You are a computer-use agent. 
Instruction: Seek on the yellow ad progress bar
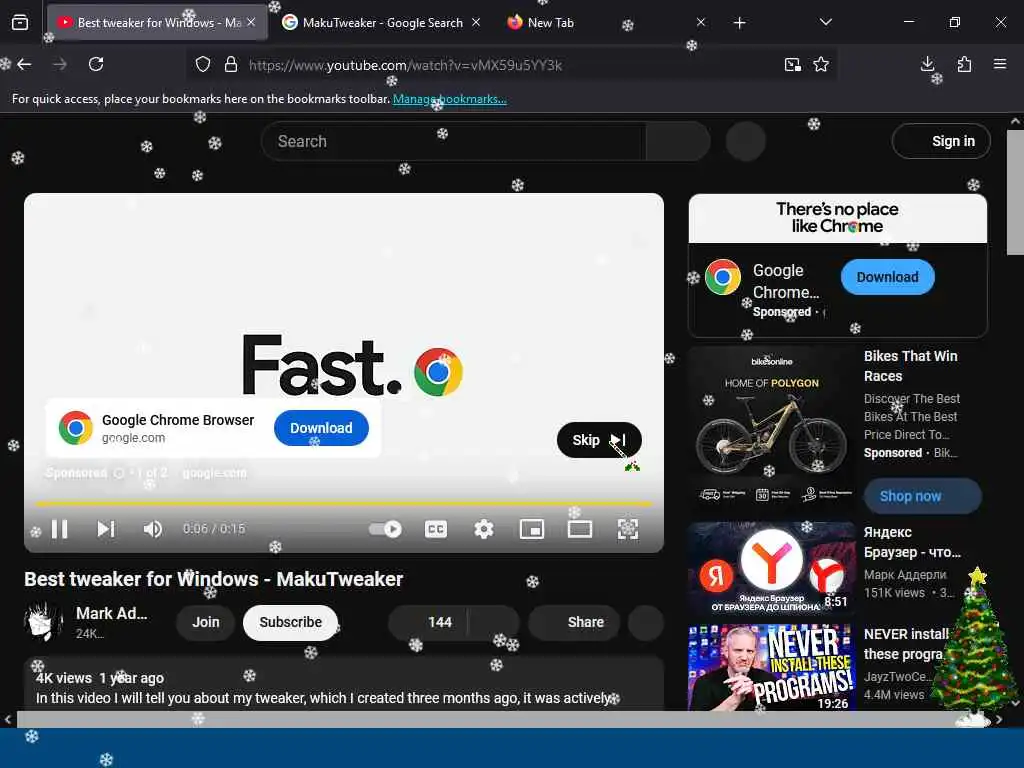(x=344, y=504)
